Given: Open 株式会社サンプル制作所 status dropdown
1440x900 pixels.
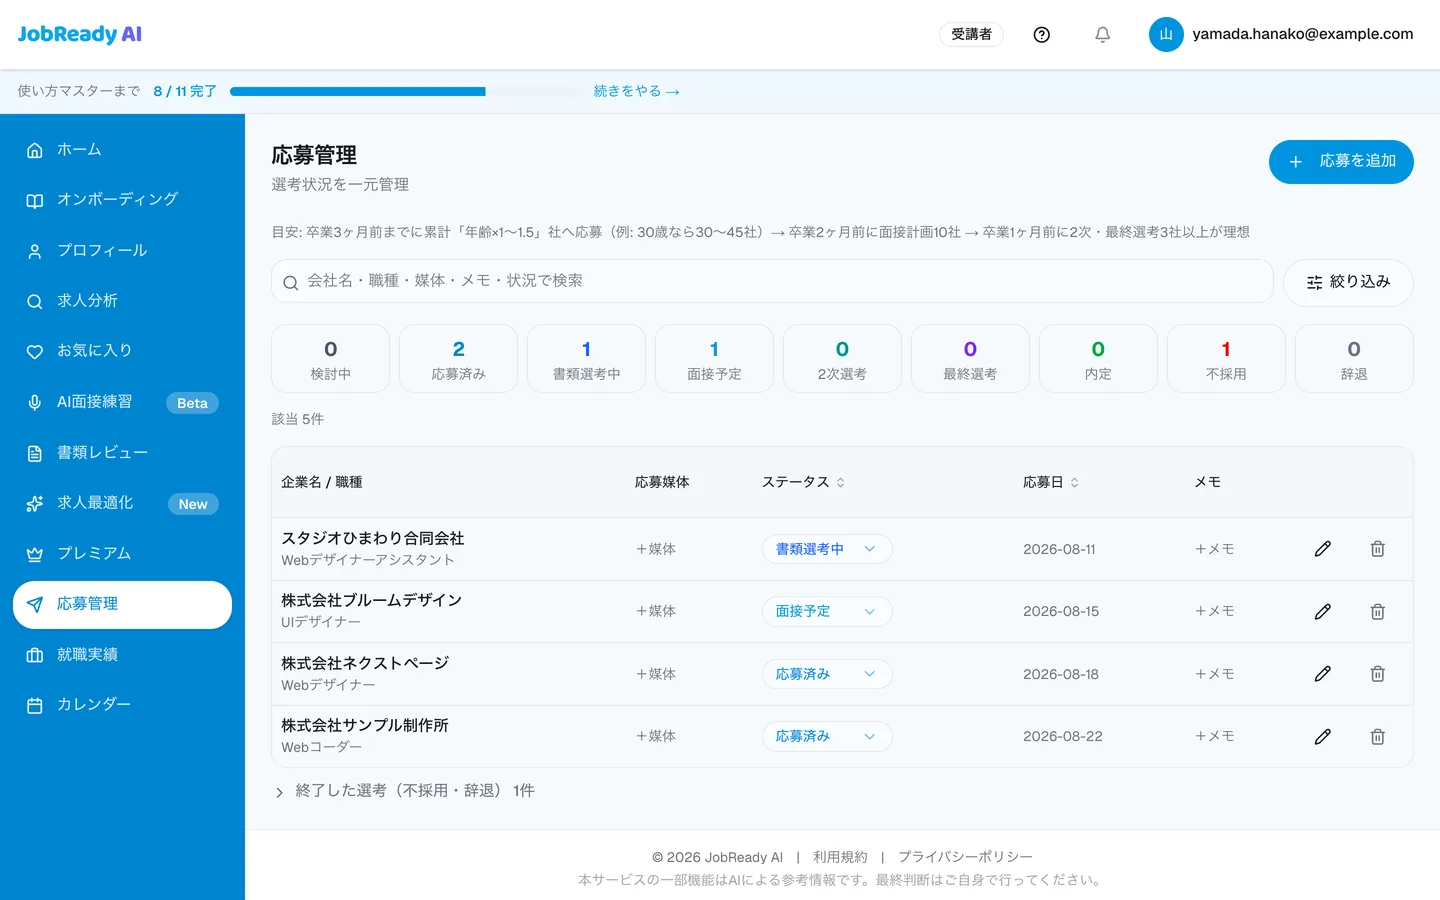Looking at the screenshot, I should [827, 736].
